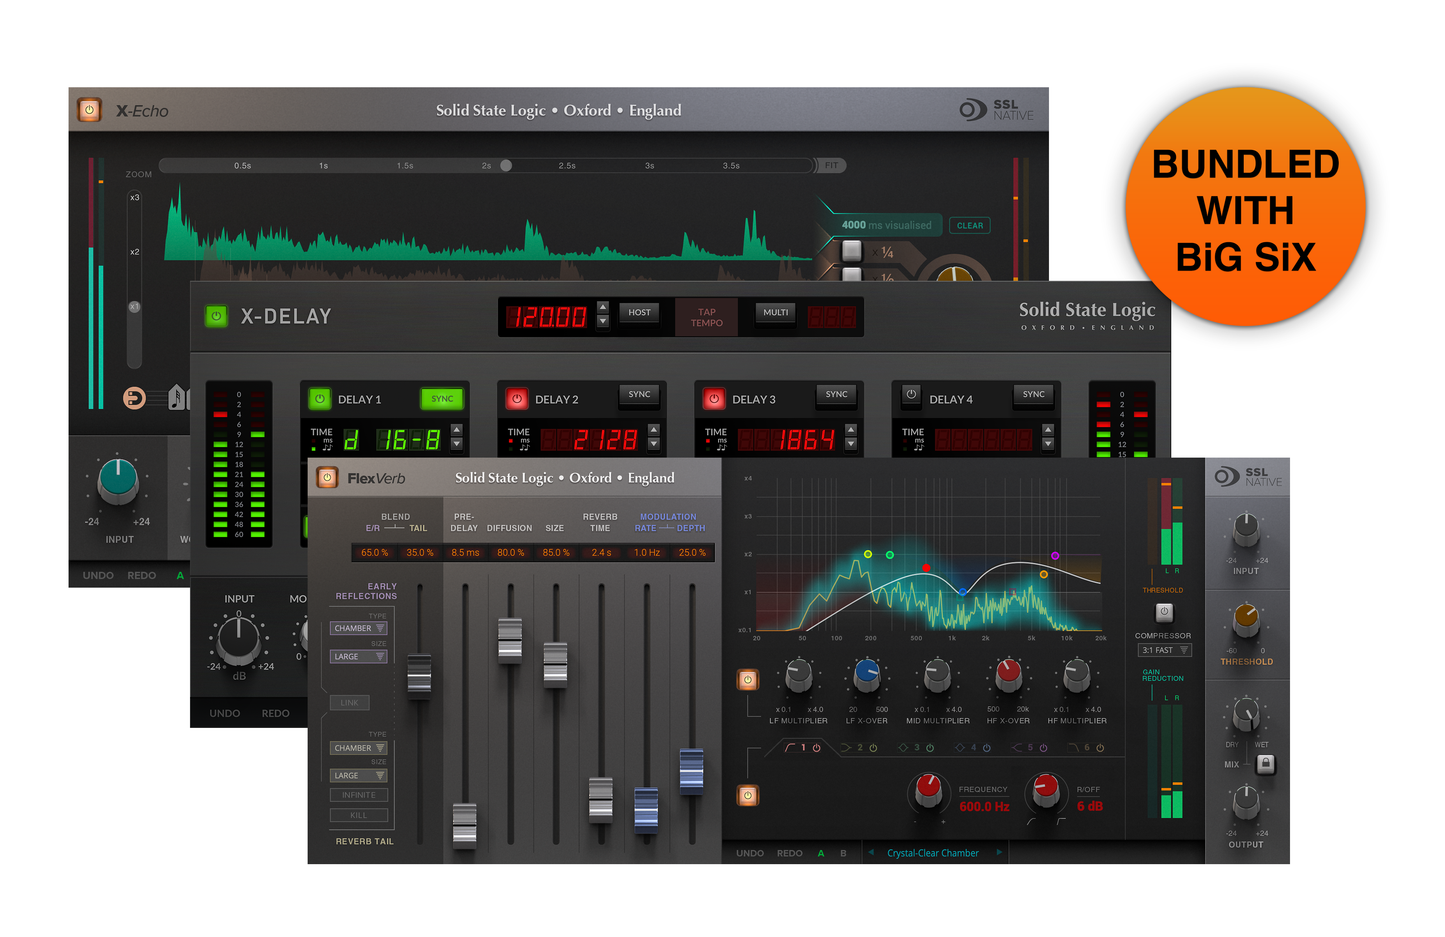Power off Delay 2 with its red power icon

(517, 398)
